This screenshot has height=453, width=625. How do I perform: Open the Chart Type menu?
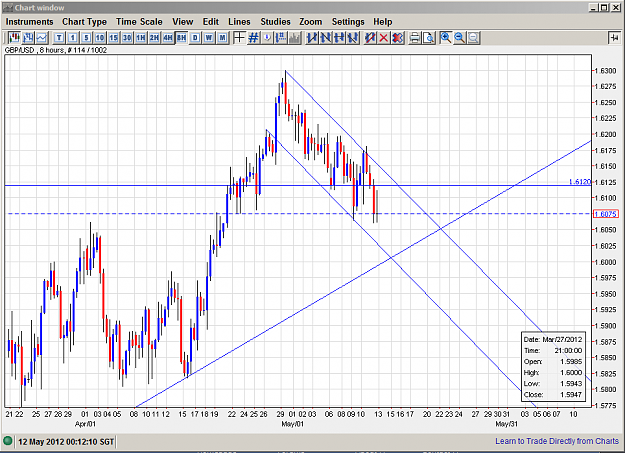coord(84,22)
